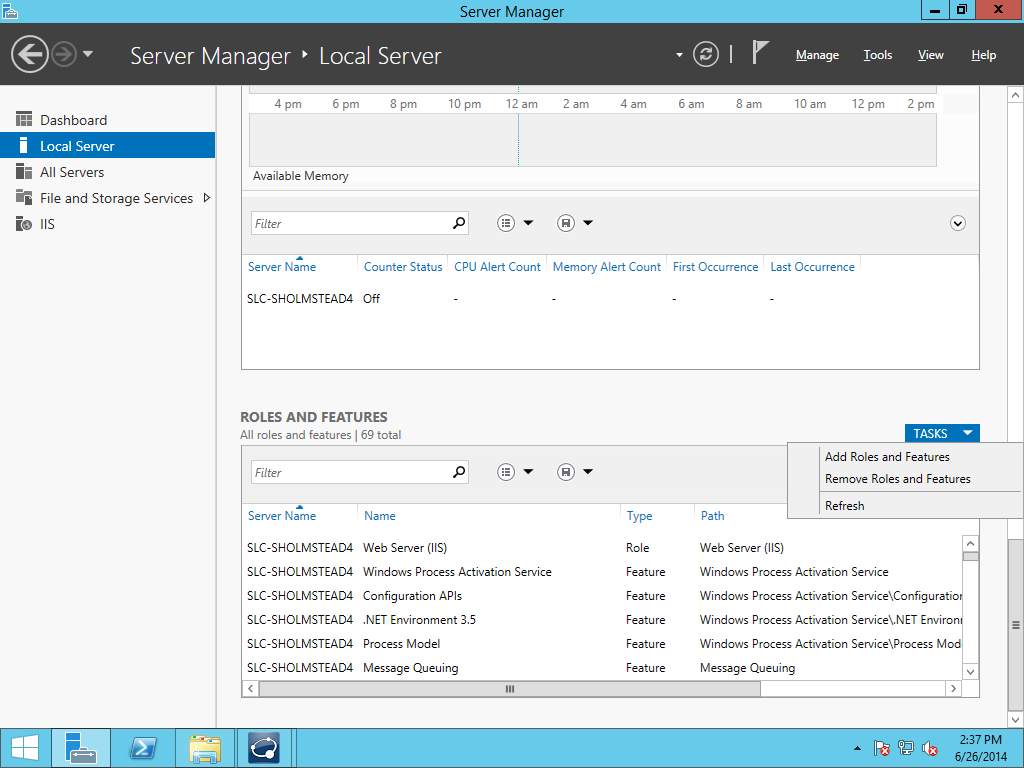Choose Add Roles and Features
Viewport: 1024px width, 768px height.
[887, 456]
